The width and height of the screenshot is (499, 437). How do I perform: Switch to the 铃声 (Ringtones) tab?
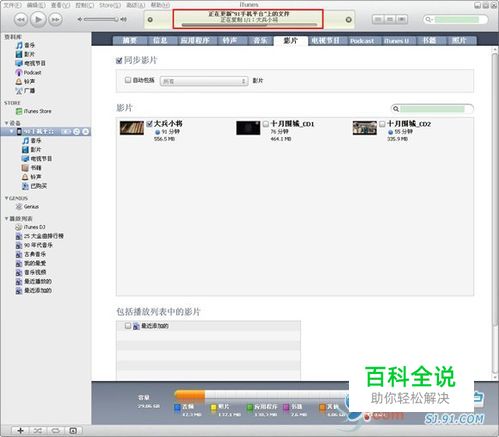229,41
